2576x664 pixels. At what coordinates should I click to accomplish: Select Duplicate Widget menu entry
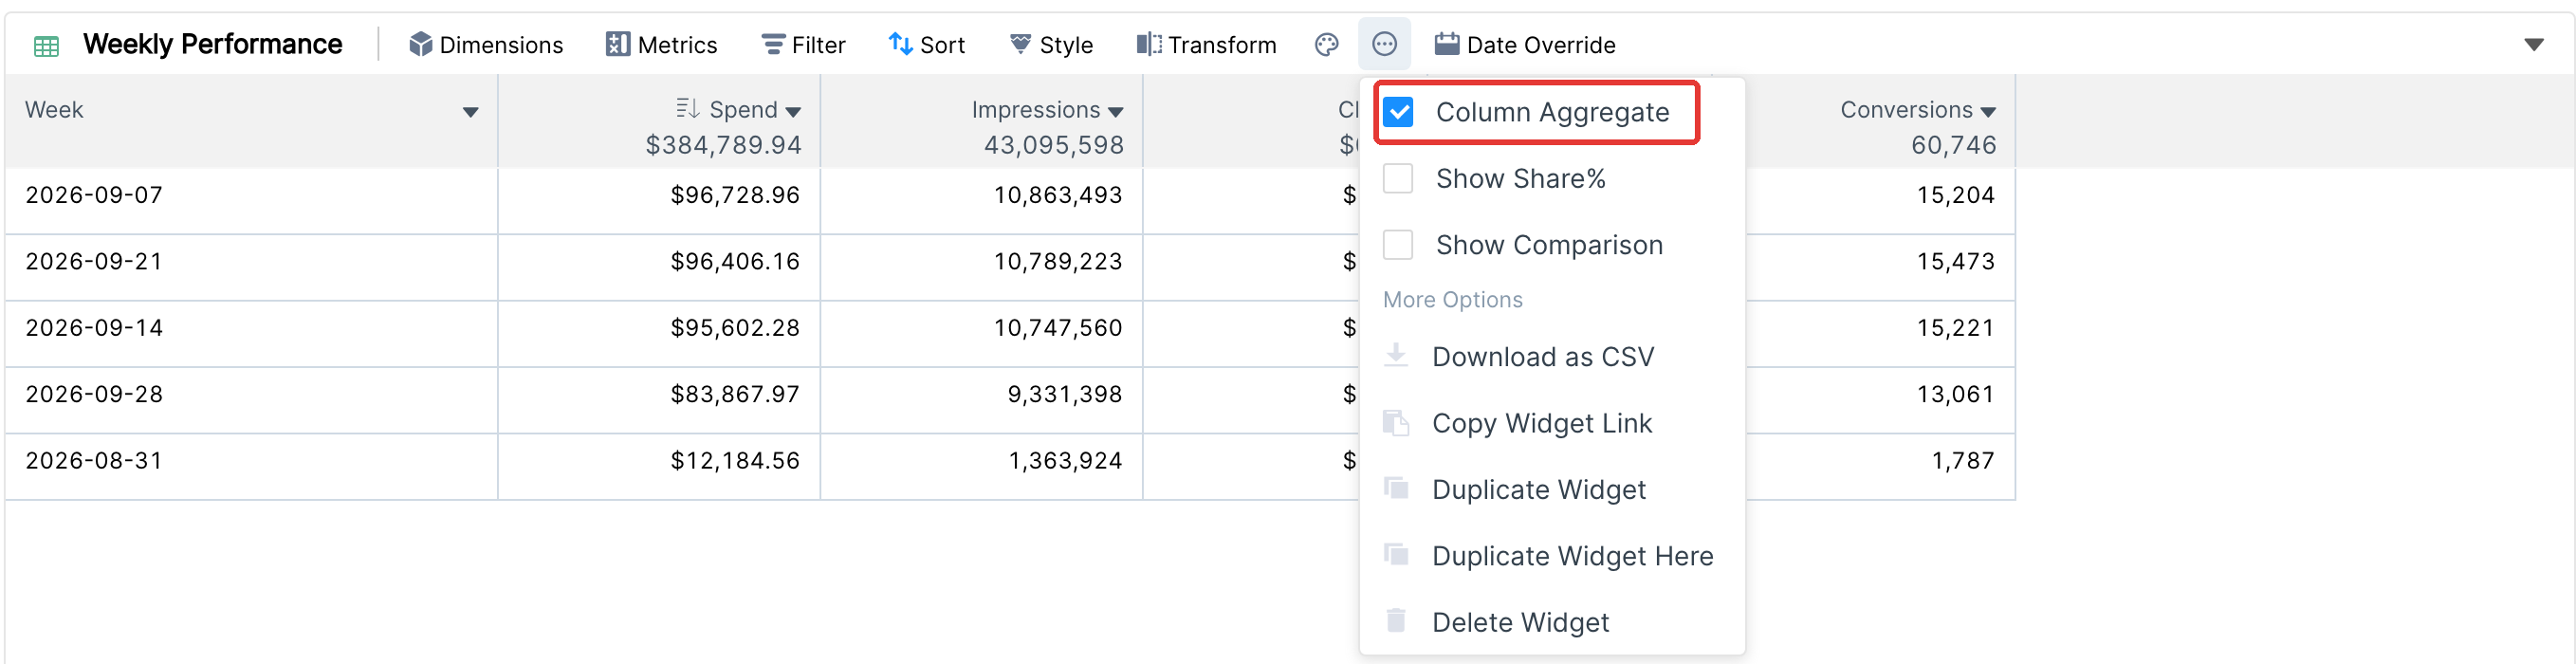click(x=1552, y=490)
